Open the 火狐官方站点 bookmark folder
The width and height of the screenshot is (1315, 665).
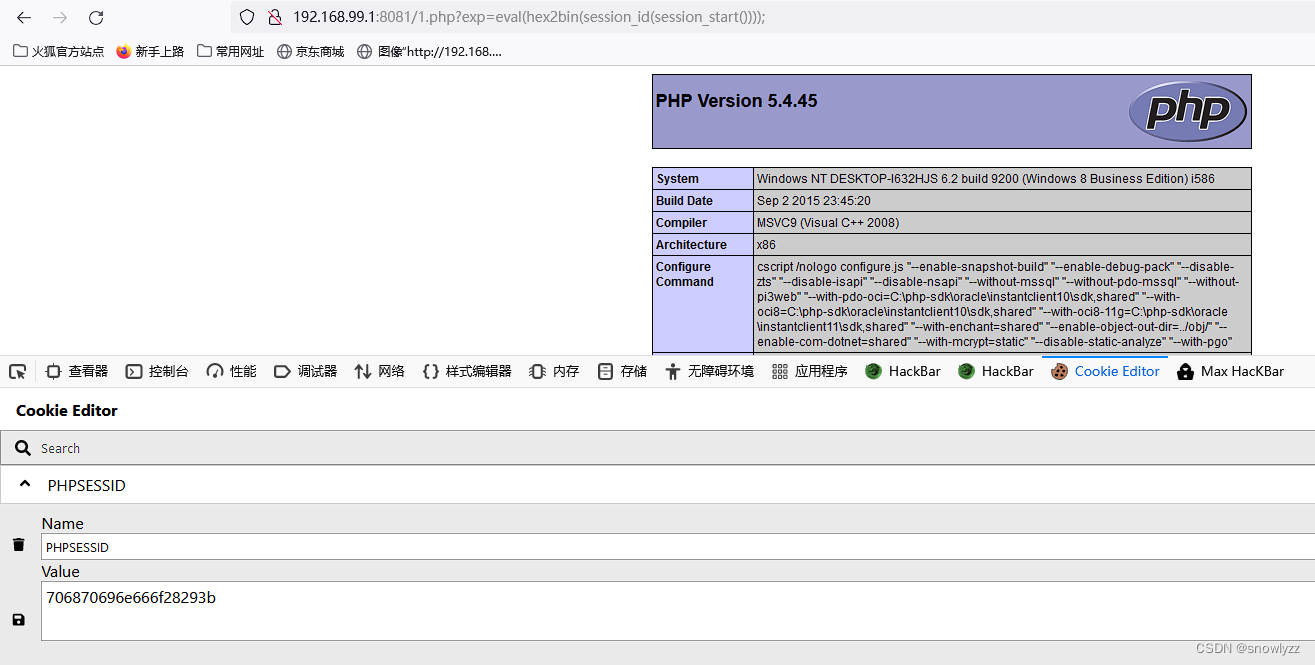point(58,51)
